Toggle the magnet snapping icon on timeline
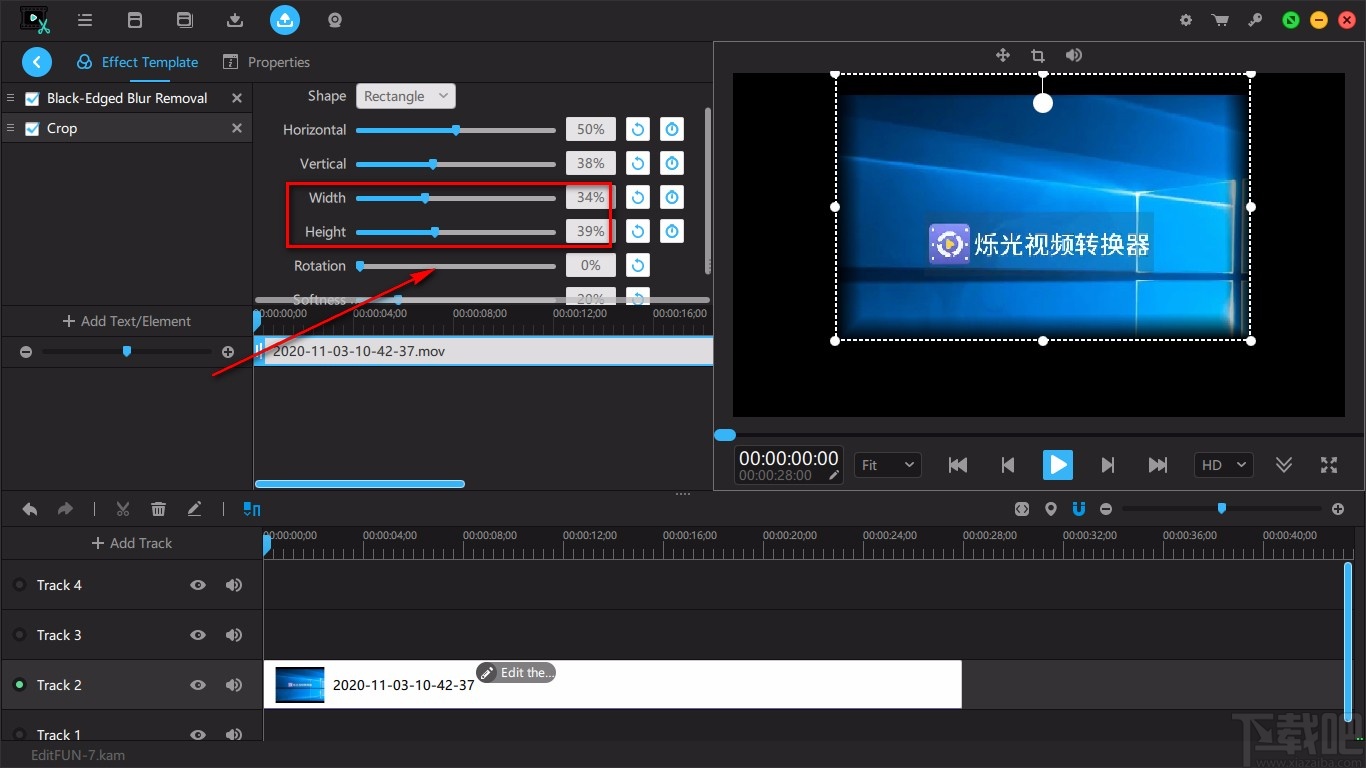 pyautogui.click(x=1078, y=509)
